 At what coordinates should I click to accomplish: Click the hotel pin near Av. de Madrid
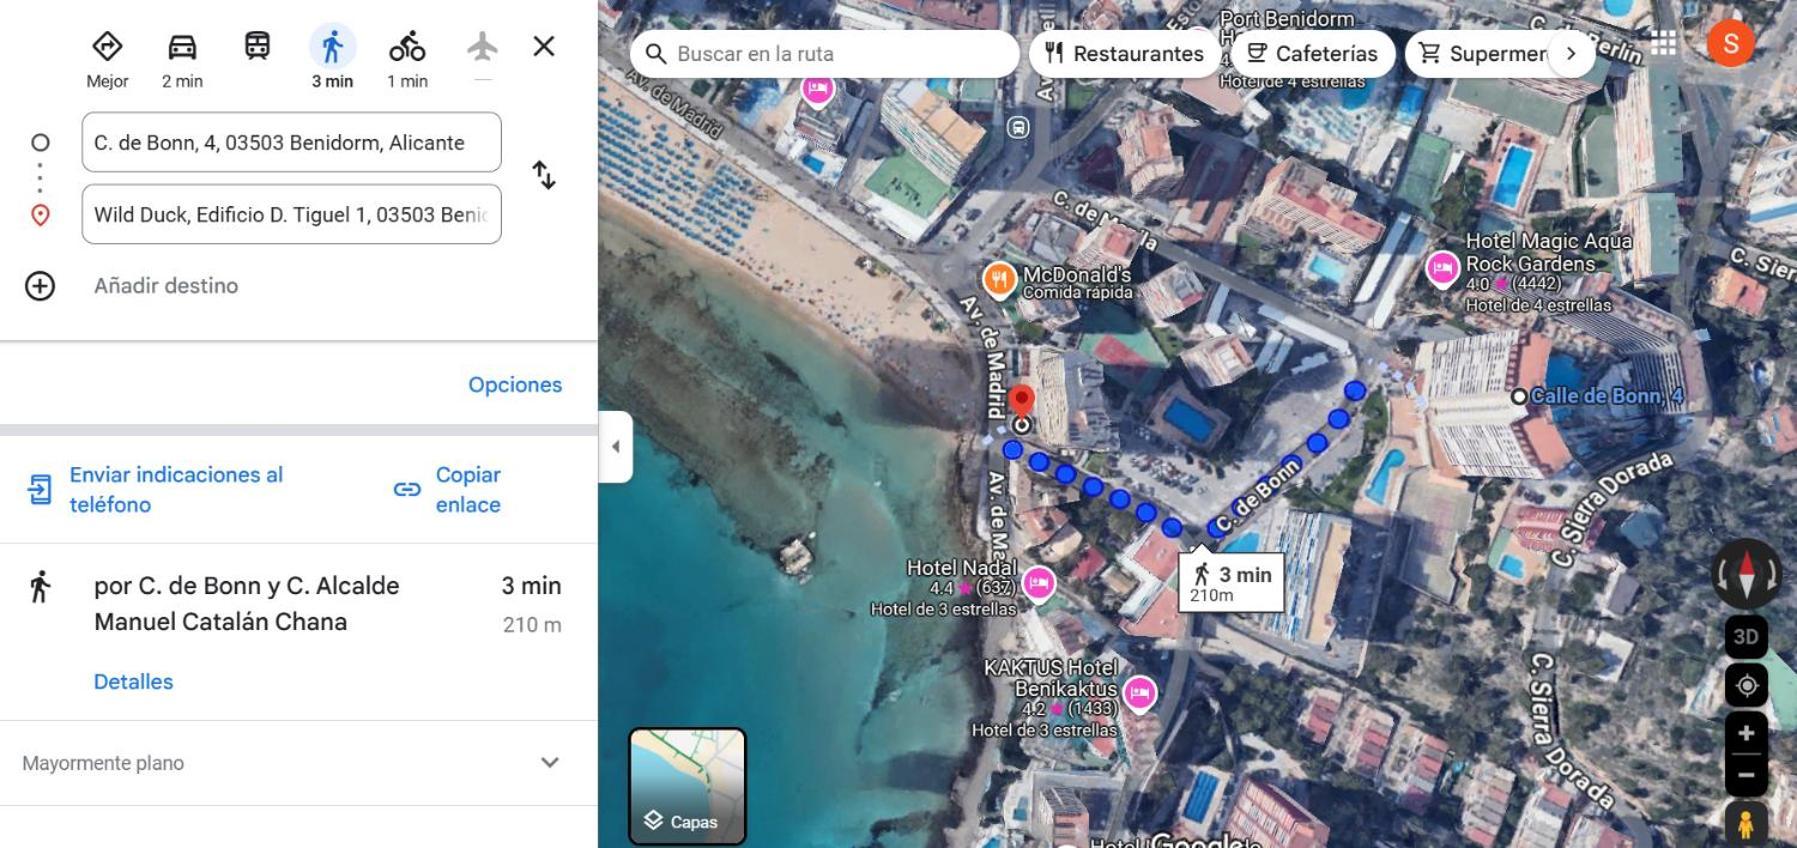coord(818,89)
